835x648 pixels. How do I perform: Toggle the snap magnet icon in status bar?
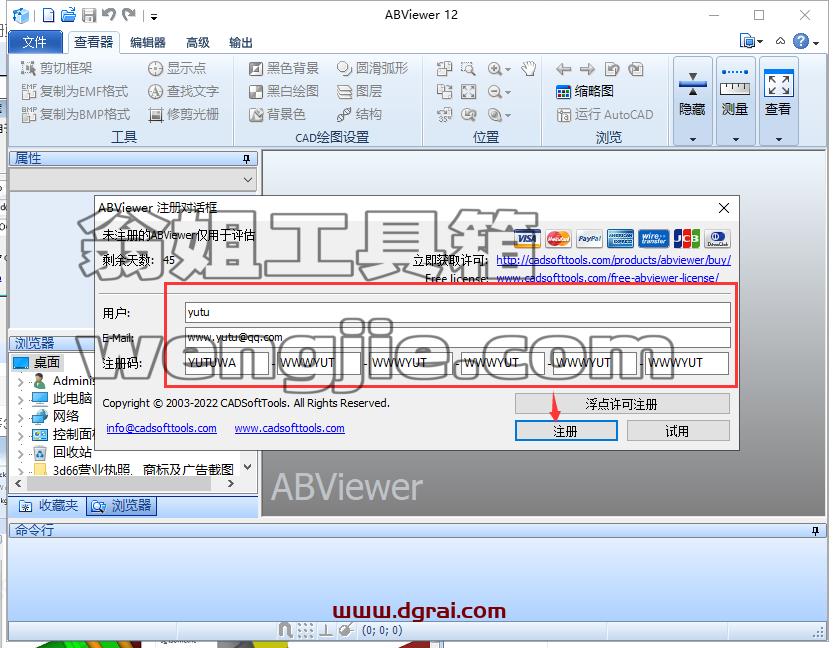click(285, 630)
